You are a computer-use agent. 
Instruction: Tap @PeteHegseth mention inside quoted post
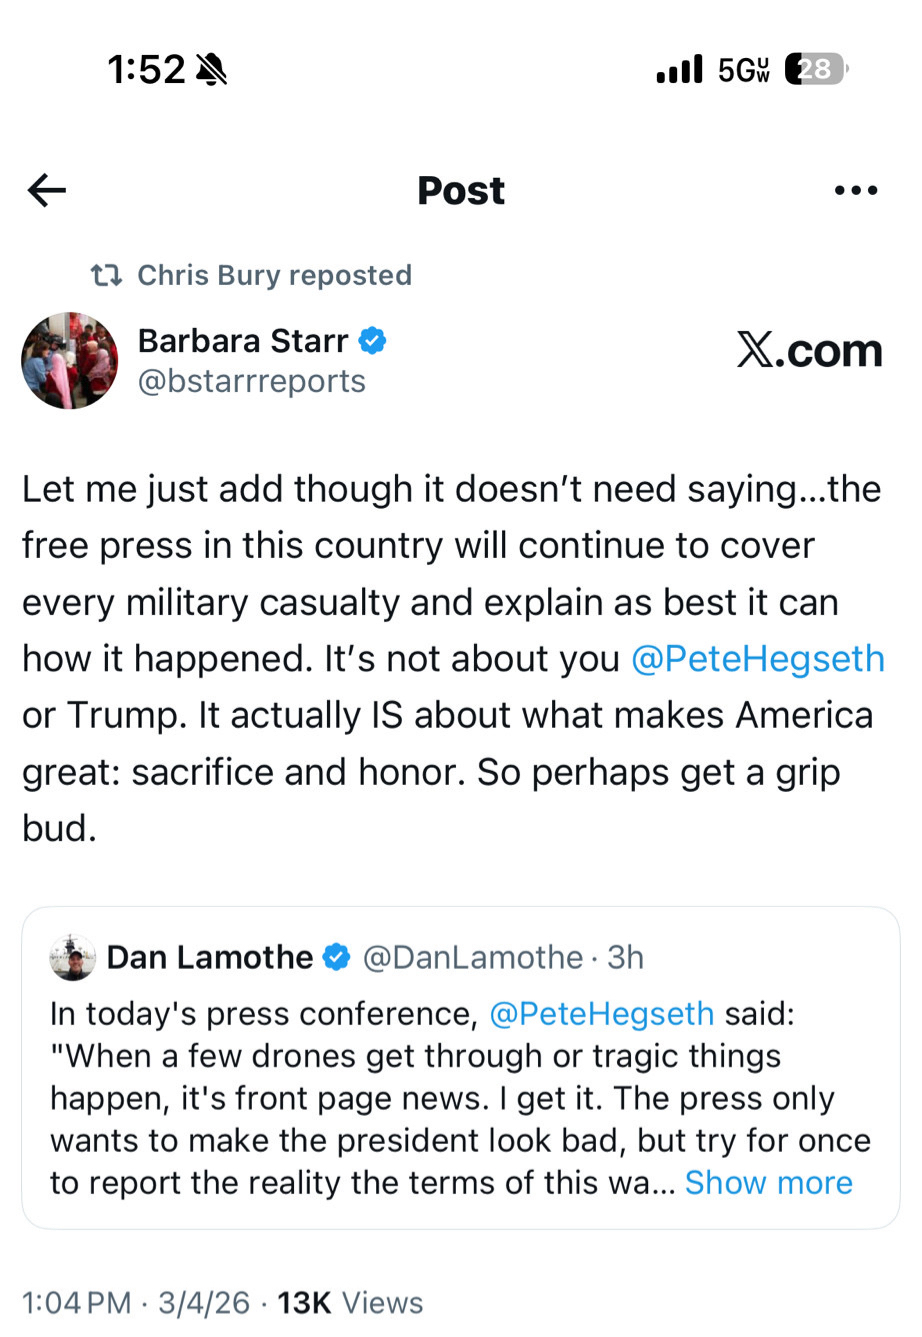pyautogui.click(x=601, y=1014)
